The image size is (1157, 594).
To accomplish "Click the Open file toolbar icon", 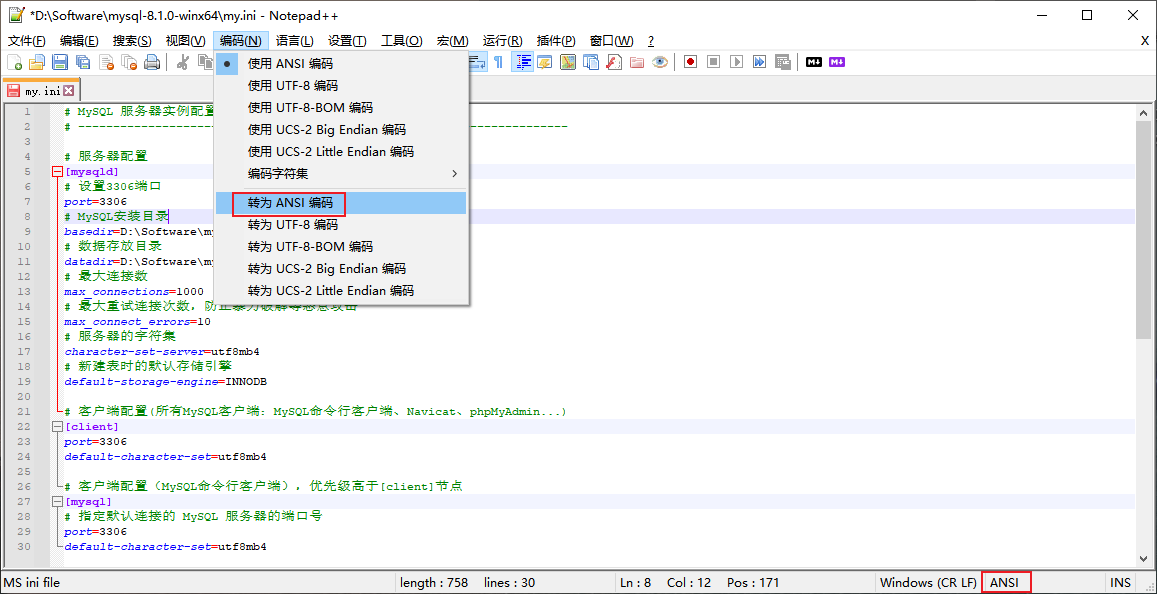I will 37,63.
